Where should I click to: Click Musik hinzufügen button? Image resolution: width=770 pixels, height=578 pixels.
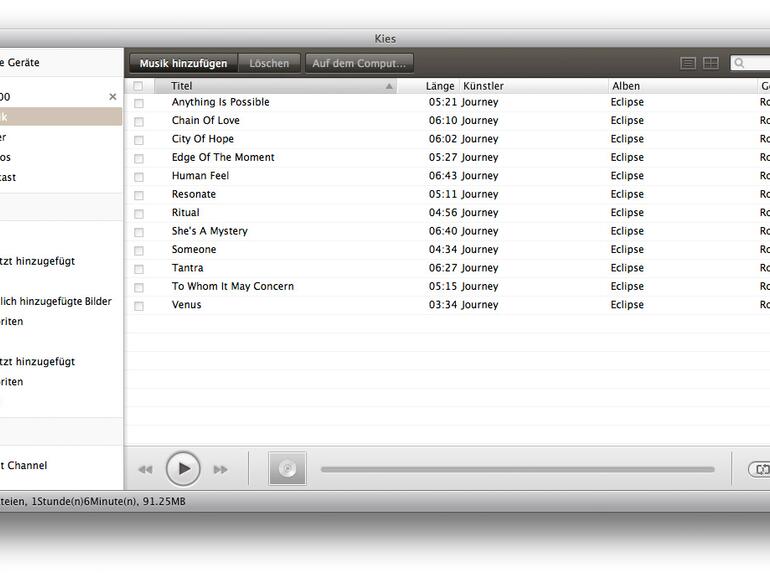click(184, 63)
